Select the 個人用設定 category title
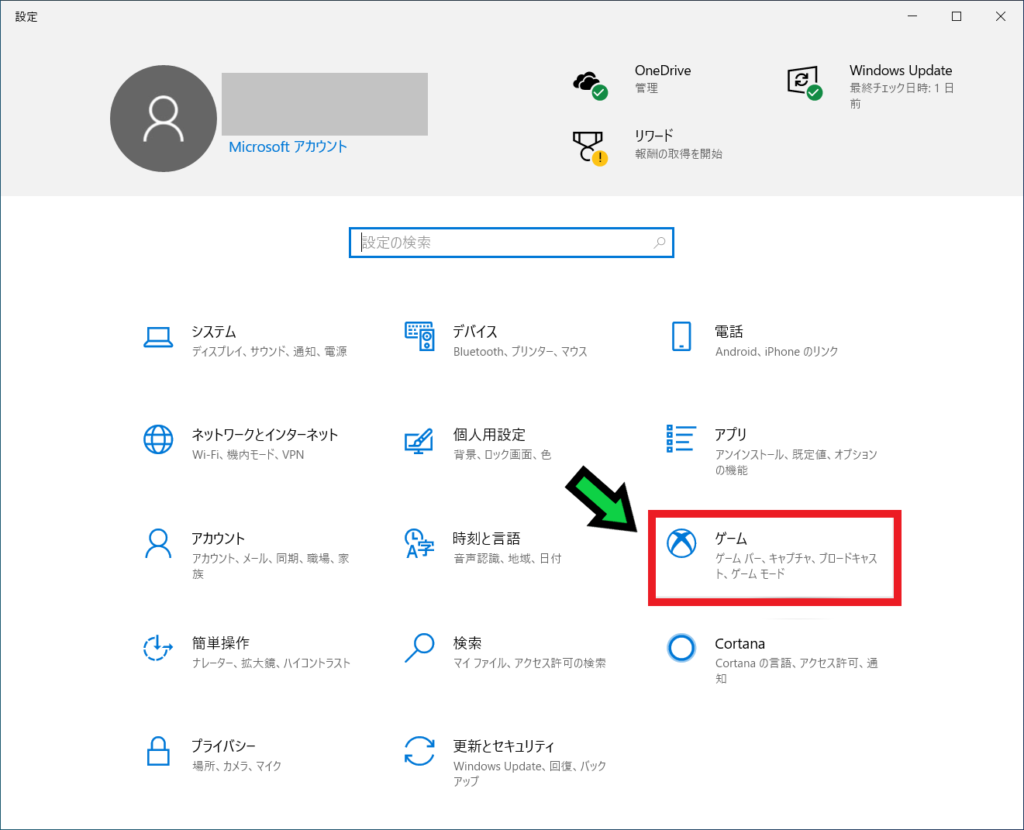 pos(489,434)
